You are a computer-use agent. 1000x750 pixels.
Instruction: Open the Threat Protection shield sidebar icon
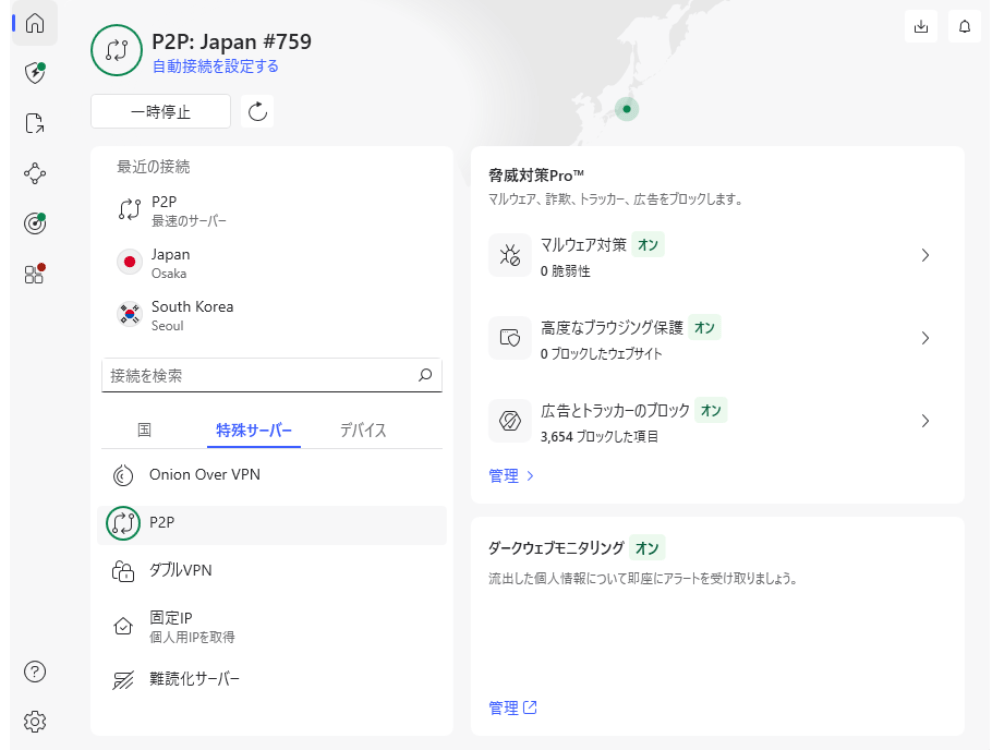click(35, 72)
